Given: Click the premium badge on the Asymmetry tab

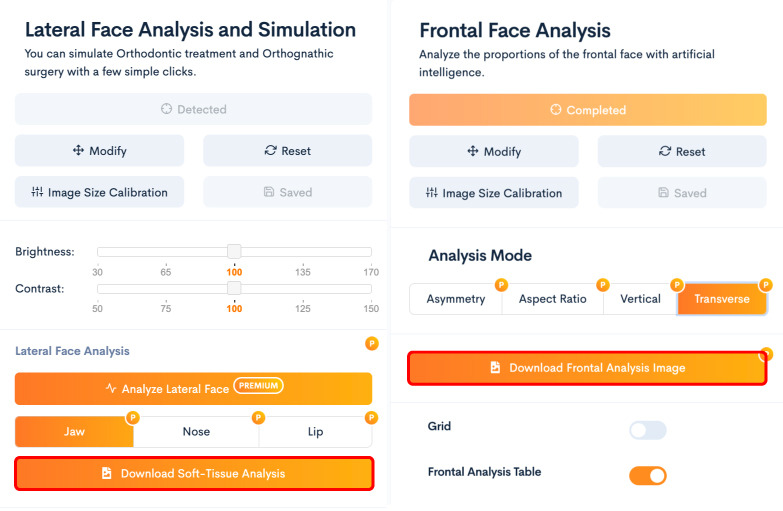Looking at the screenshot, I should tap(501, 285).
